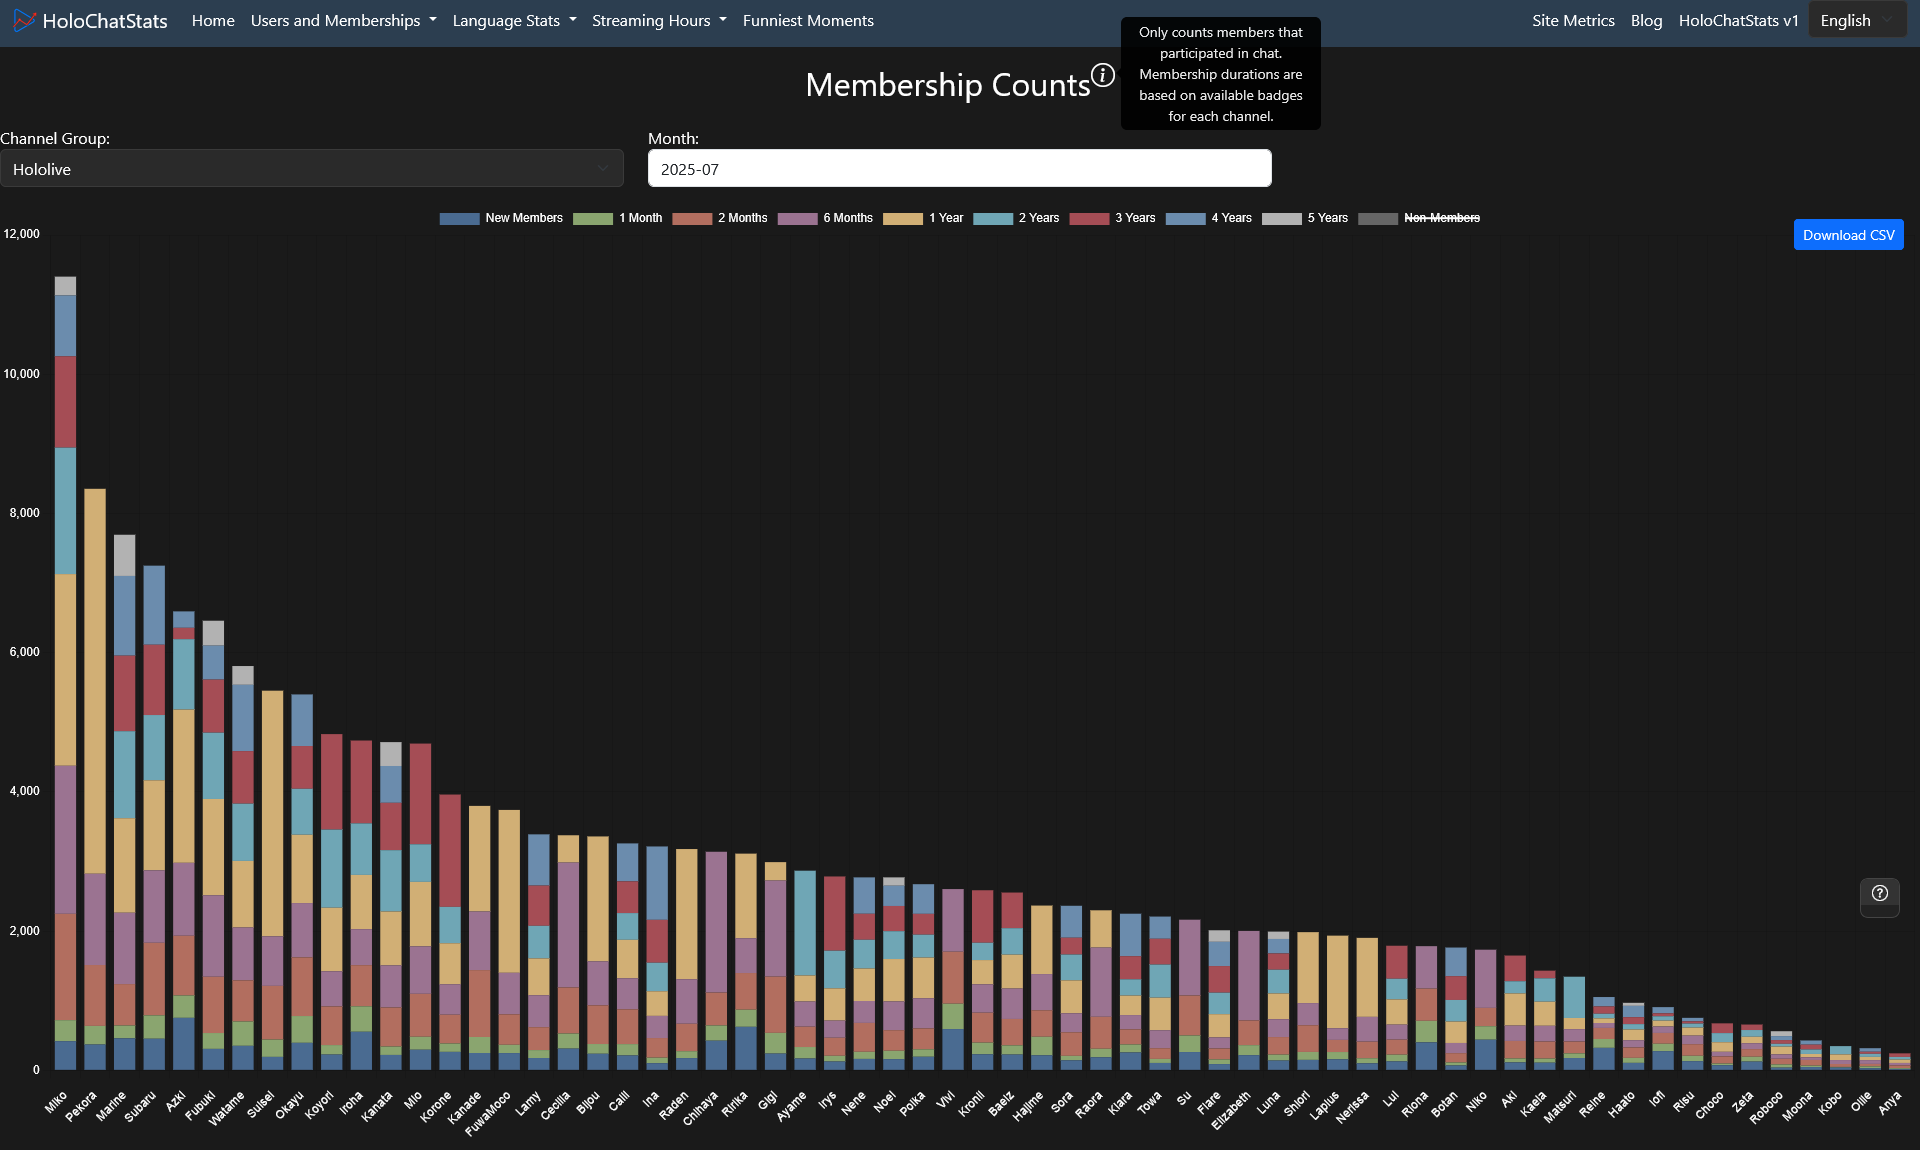1920x1150 pixels.
Task: Open the English language selector
Action: coord(1856,20)
